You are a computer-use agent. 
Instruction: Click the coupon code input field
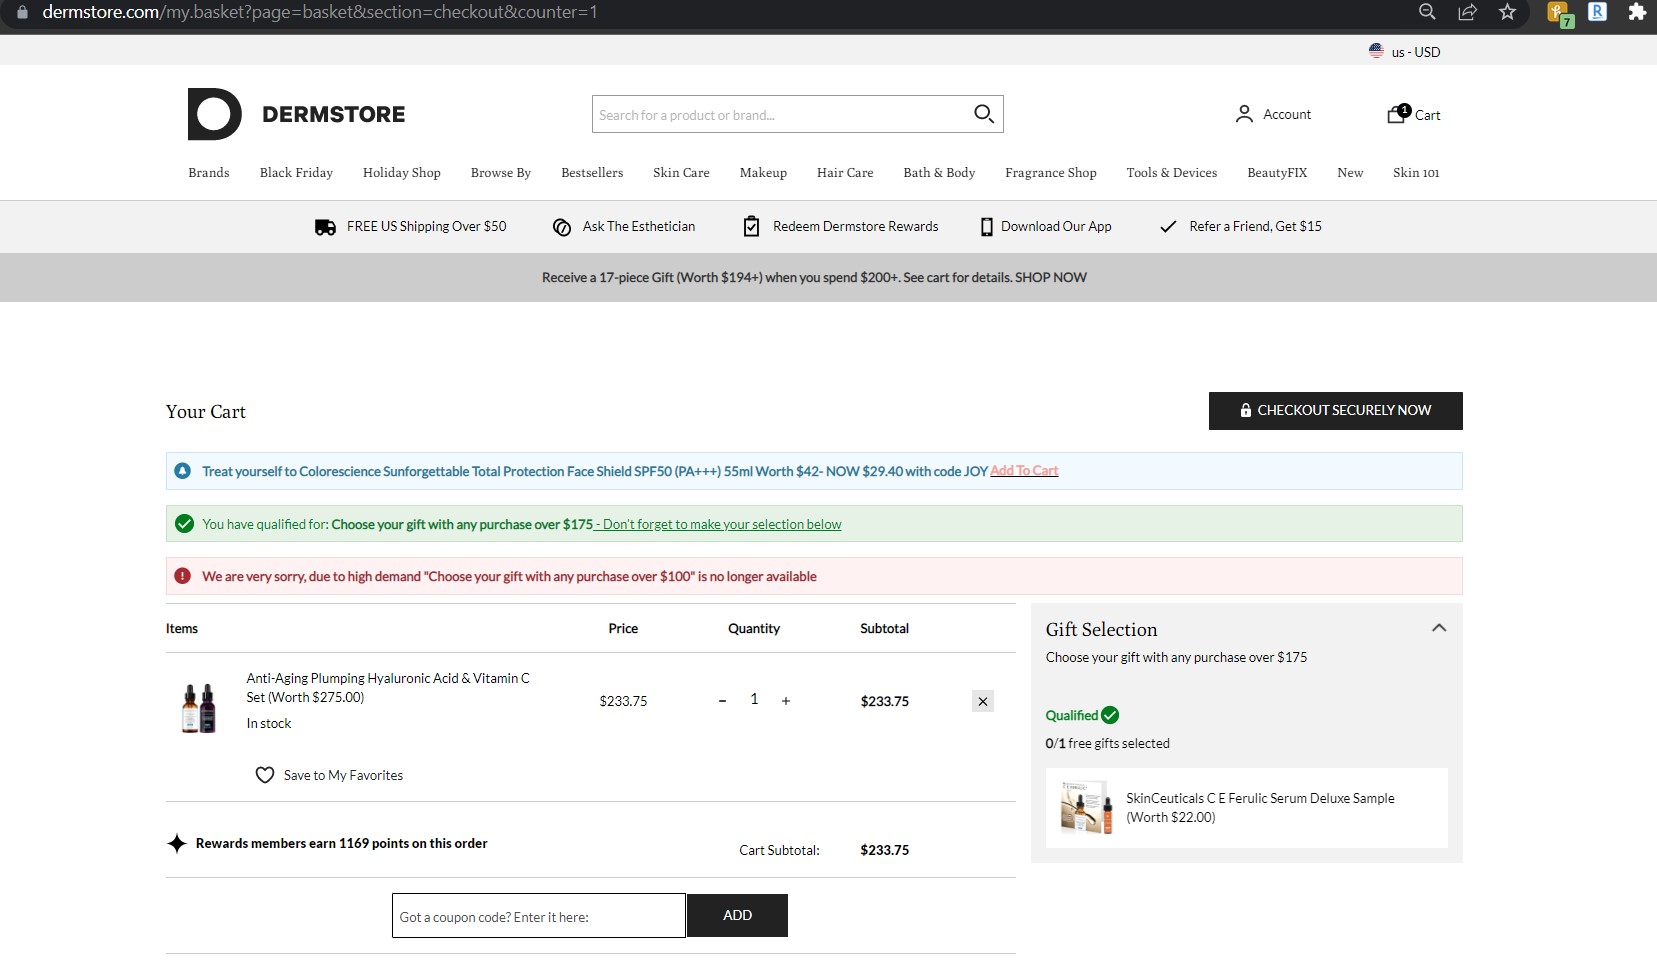click(538, 915)
